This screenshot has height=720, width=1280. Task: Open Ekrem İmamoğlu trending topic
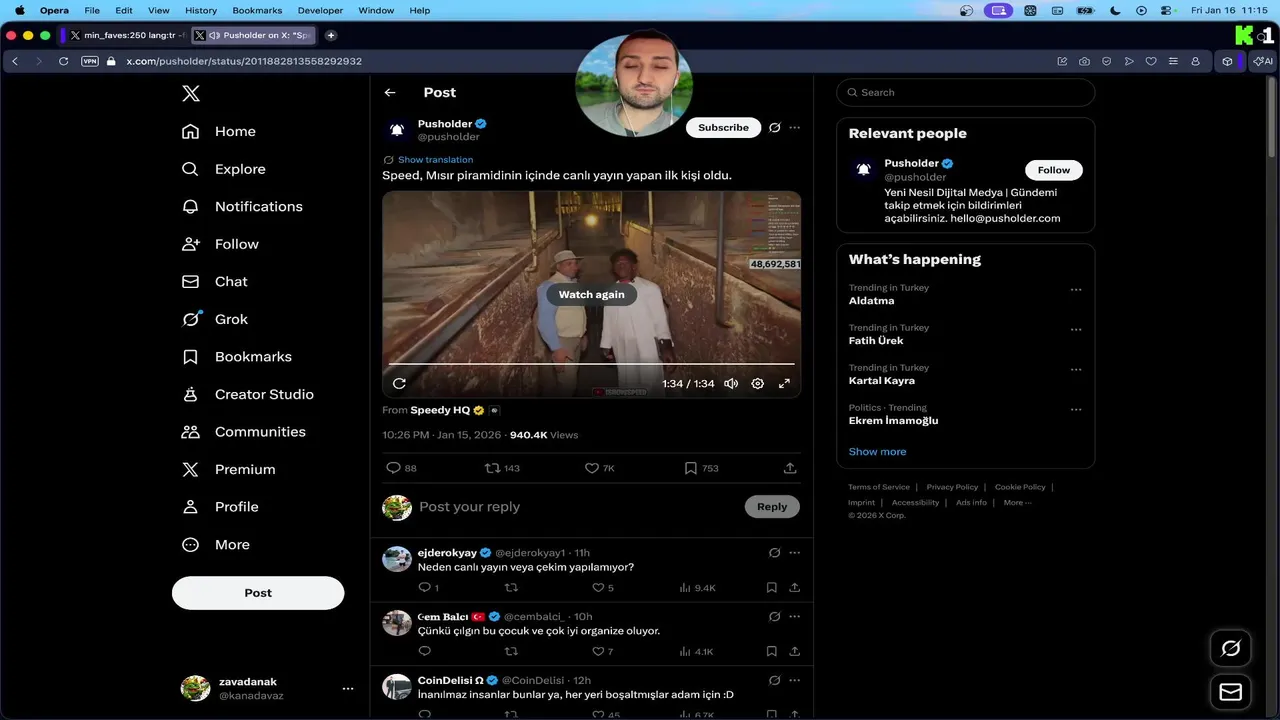(893, 421)
